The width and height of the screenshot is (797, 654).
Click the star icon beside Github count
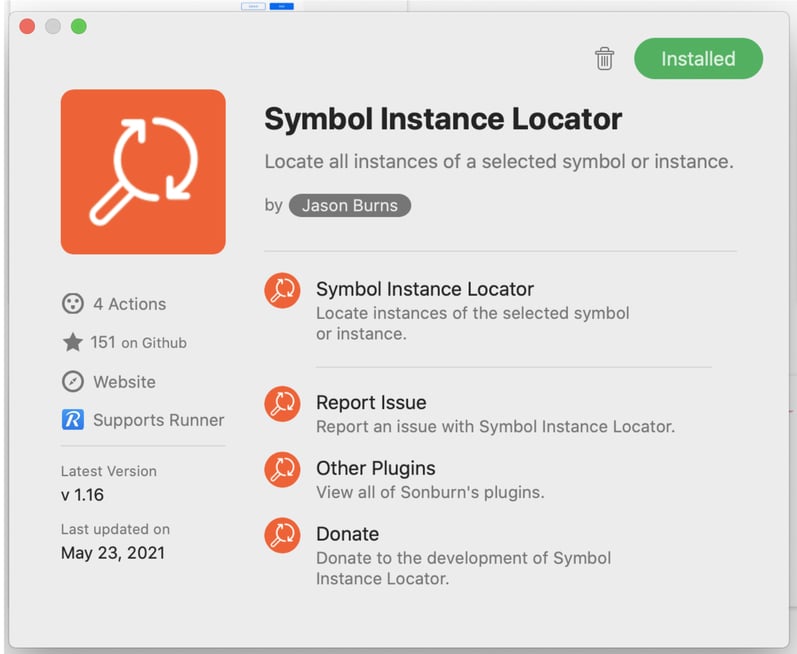pos(72,343)
